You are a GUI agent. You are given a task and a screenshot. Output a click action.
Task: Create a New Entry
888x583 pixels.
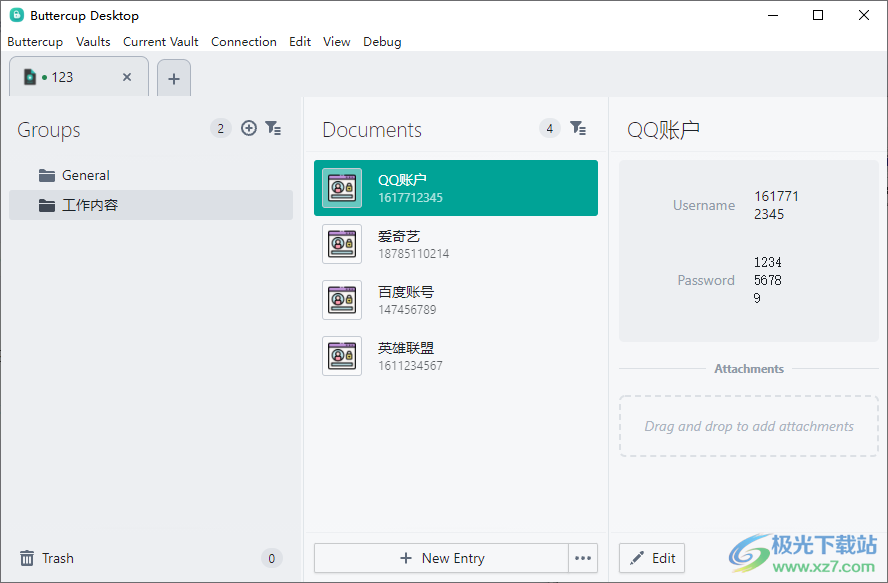coord(442,558)
